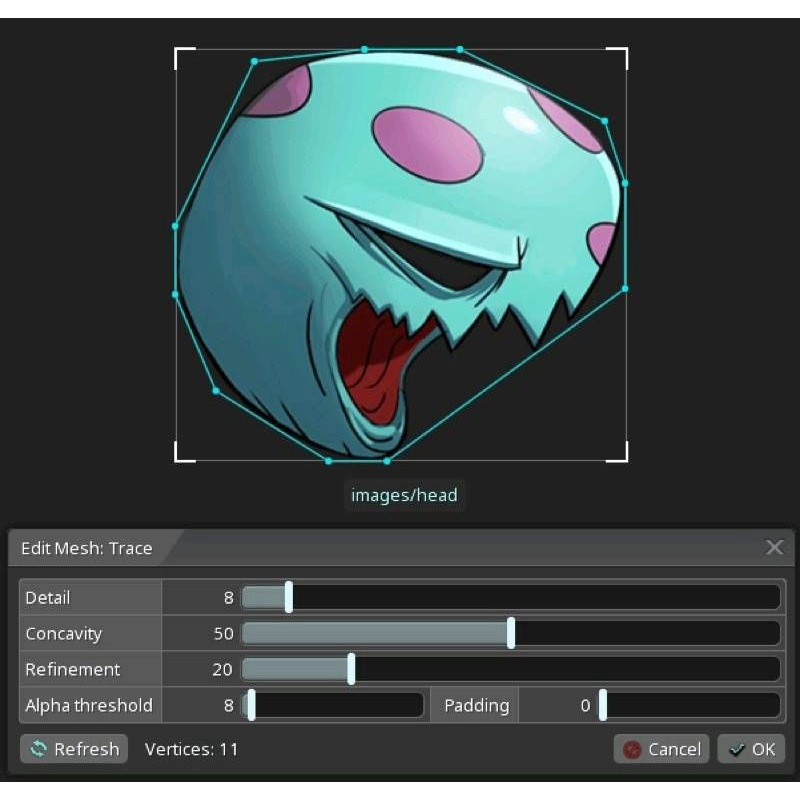Click the Detail slider handle
The height and width of the screenshot is (800, 800).
tap(289, 597)
